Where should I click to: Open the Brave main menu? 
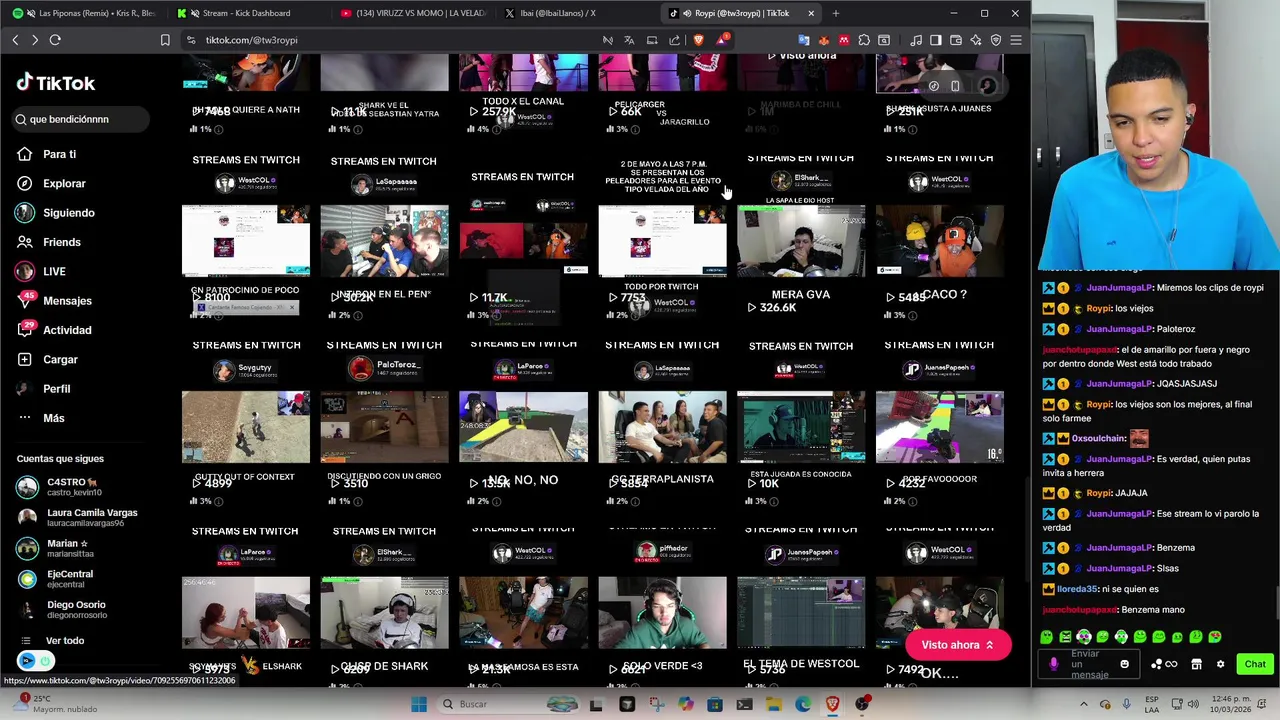click(x=1015, y=40)
